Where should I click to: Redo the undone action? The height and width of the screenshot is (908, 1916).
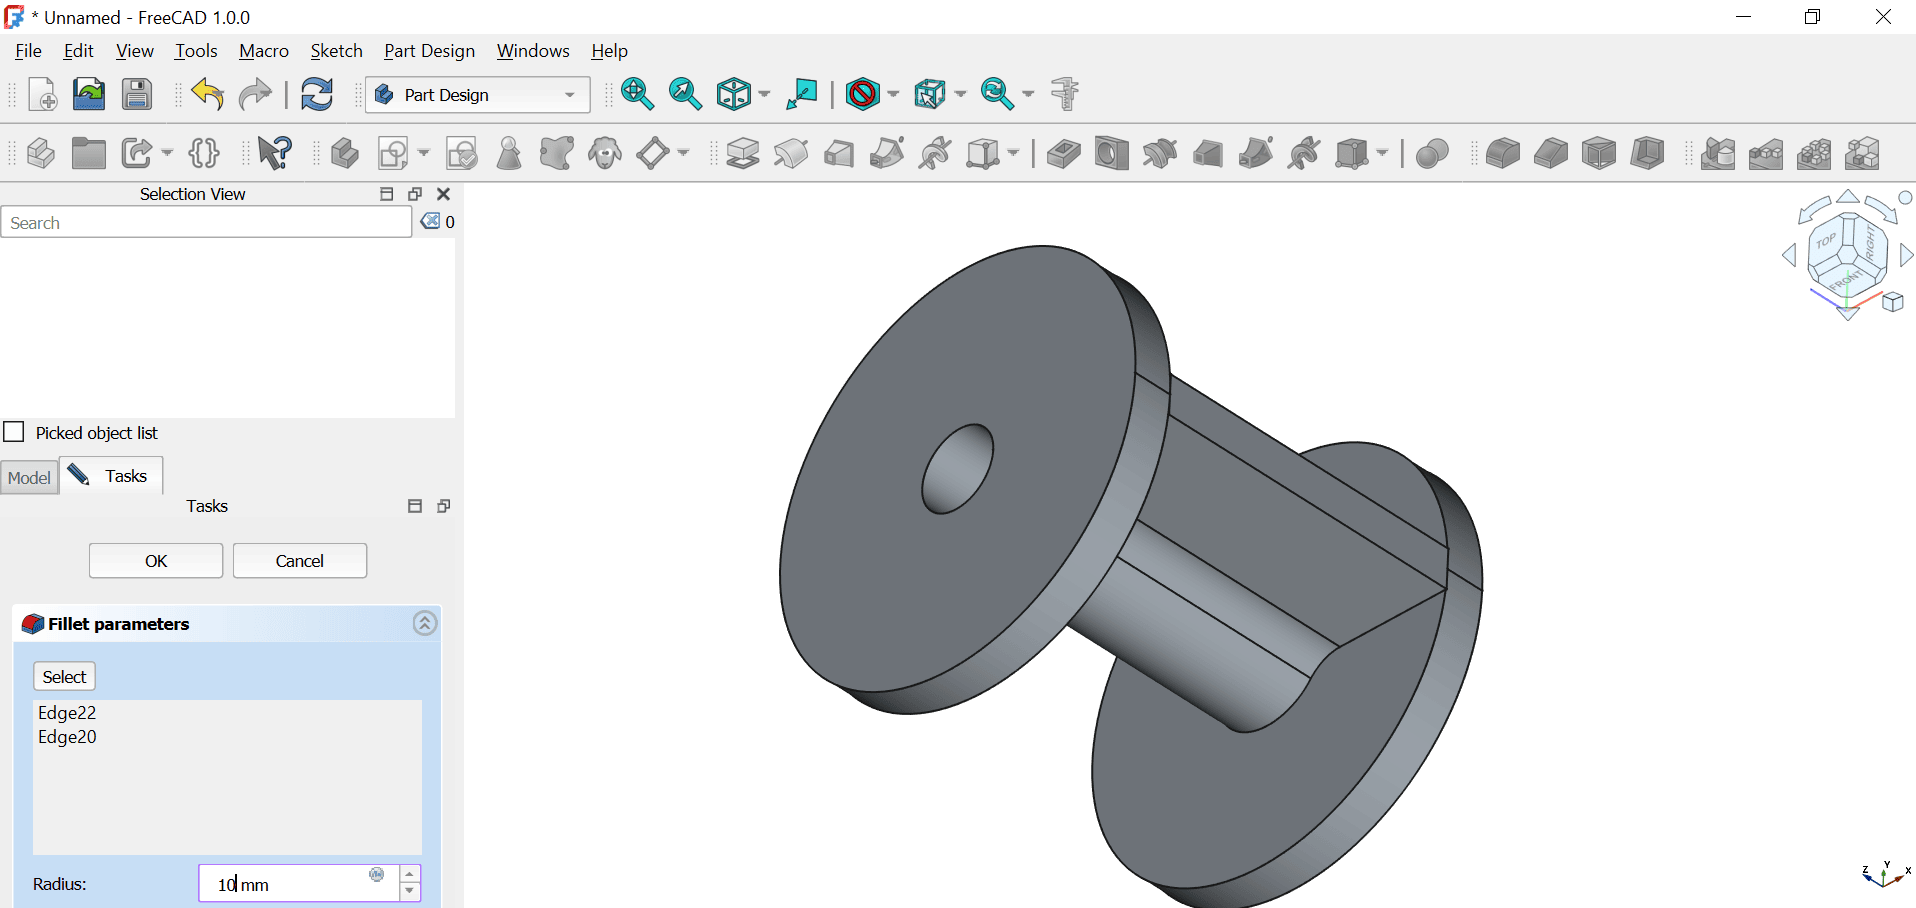255,94
